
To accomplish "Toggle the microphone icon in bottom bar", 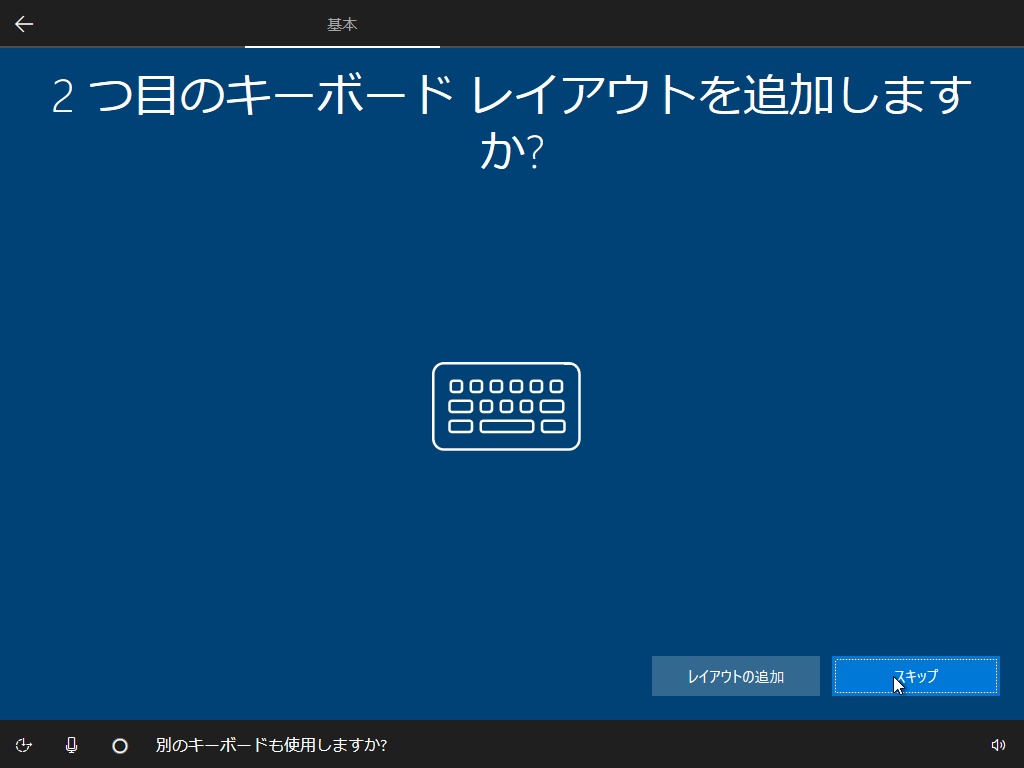I will click(x=72, y=745).
